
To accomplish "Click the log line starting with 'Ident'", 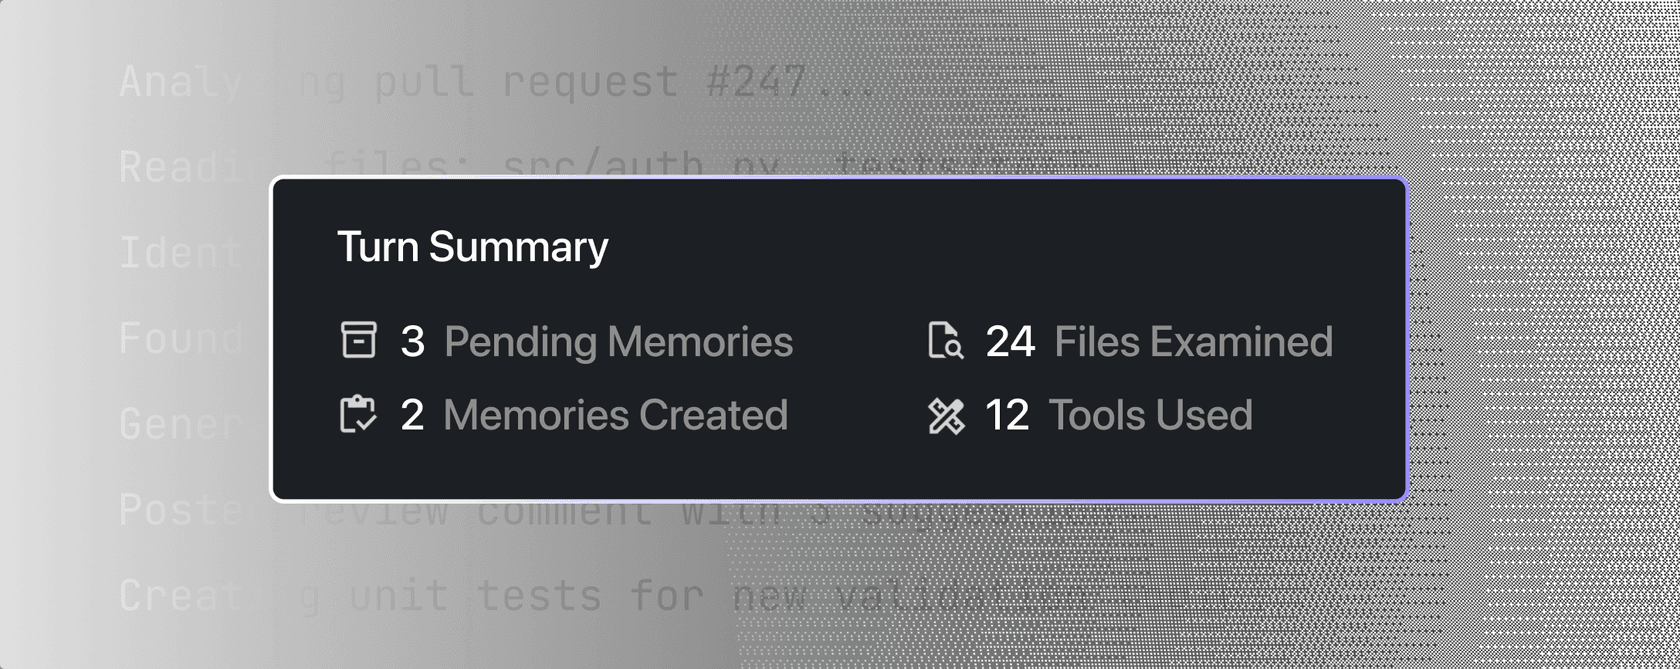I will [180, 252].
